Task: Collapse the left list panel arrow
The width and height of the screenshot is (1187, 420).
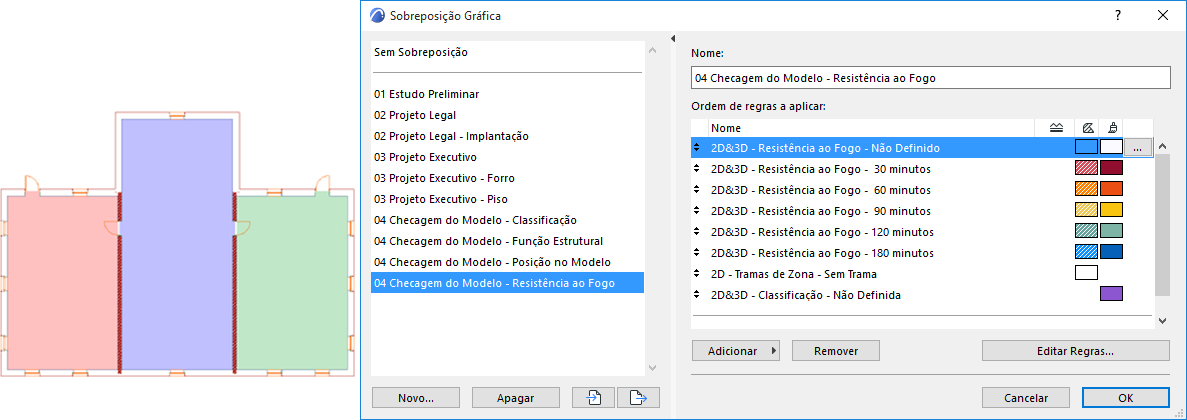Action: coord(673,39)
